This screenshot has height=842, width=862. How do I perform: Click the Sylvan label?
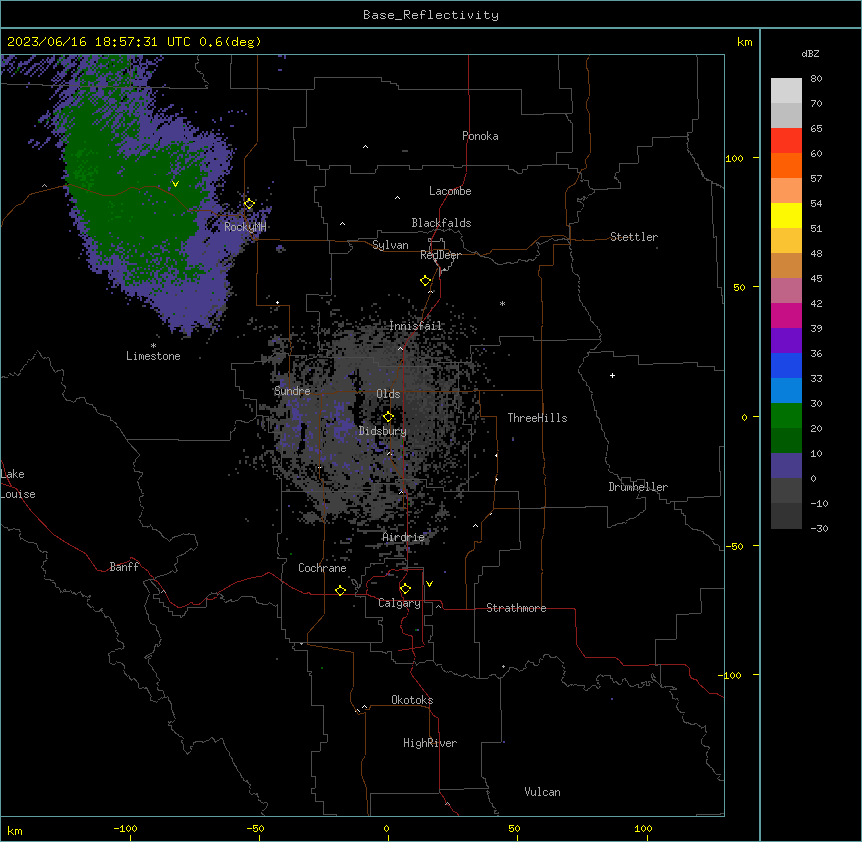[x=390, y=245]
